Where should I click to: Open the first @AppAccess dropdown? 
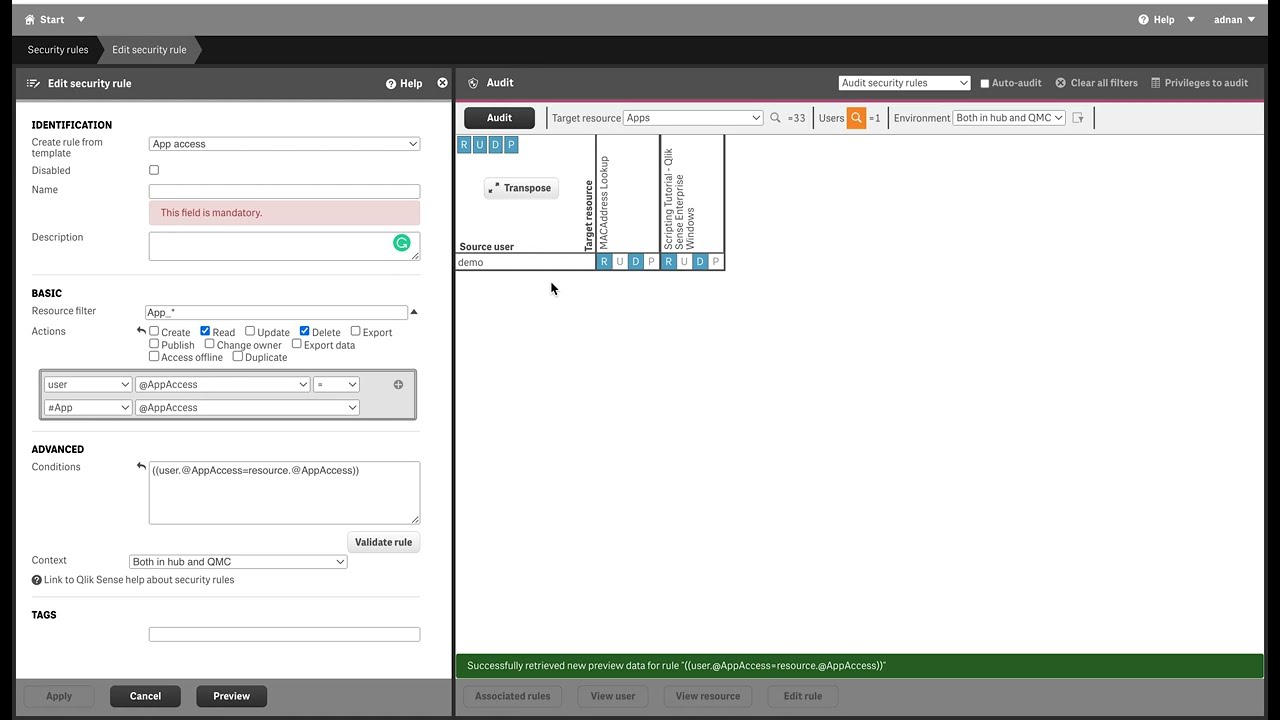pyautogui.click(x=222, y=385)
